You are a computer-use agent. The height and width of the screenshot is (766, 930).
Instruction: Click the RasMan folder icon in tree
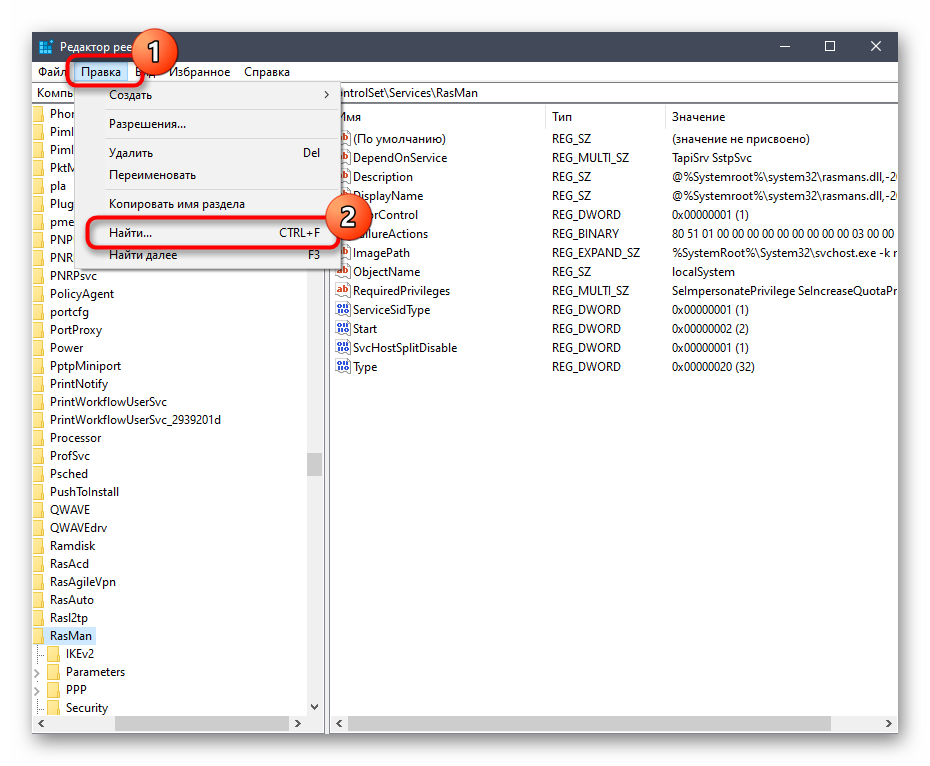point(39,636)
